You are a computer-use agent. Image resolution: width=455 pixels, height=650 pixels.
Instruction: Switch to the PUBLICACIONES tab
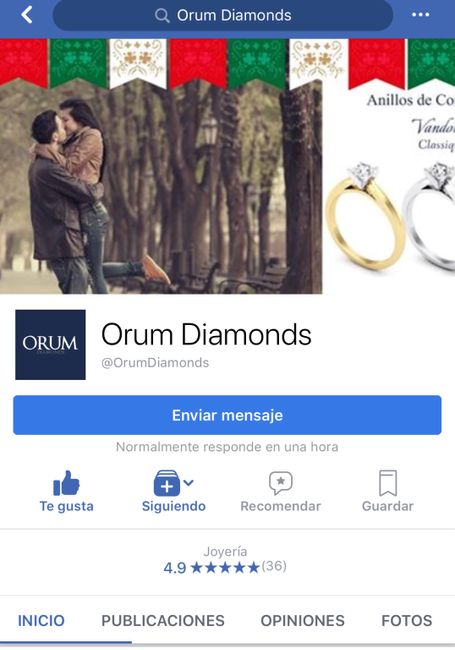(x=163, y=621)
